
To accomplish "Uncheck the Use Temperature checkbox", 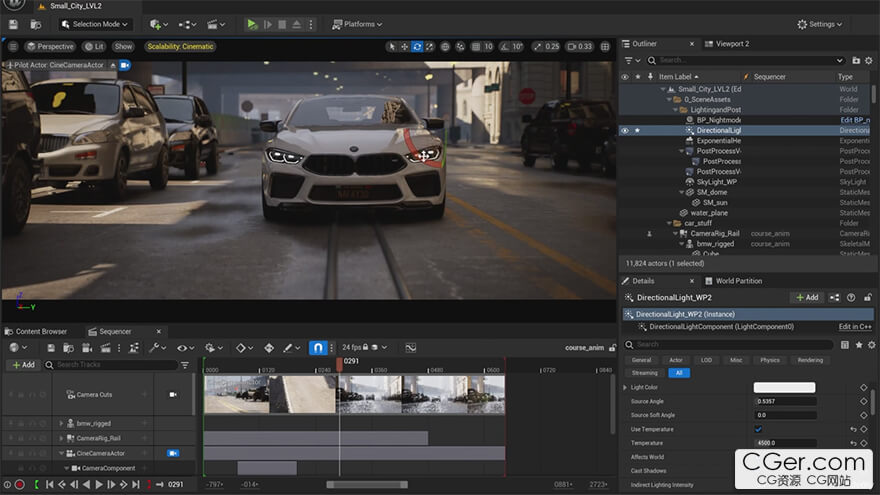I will coord(758,429).
